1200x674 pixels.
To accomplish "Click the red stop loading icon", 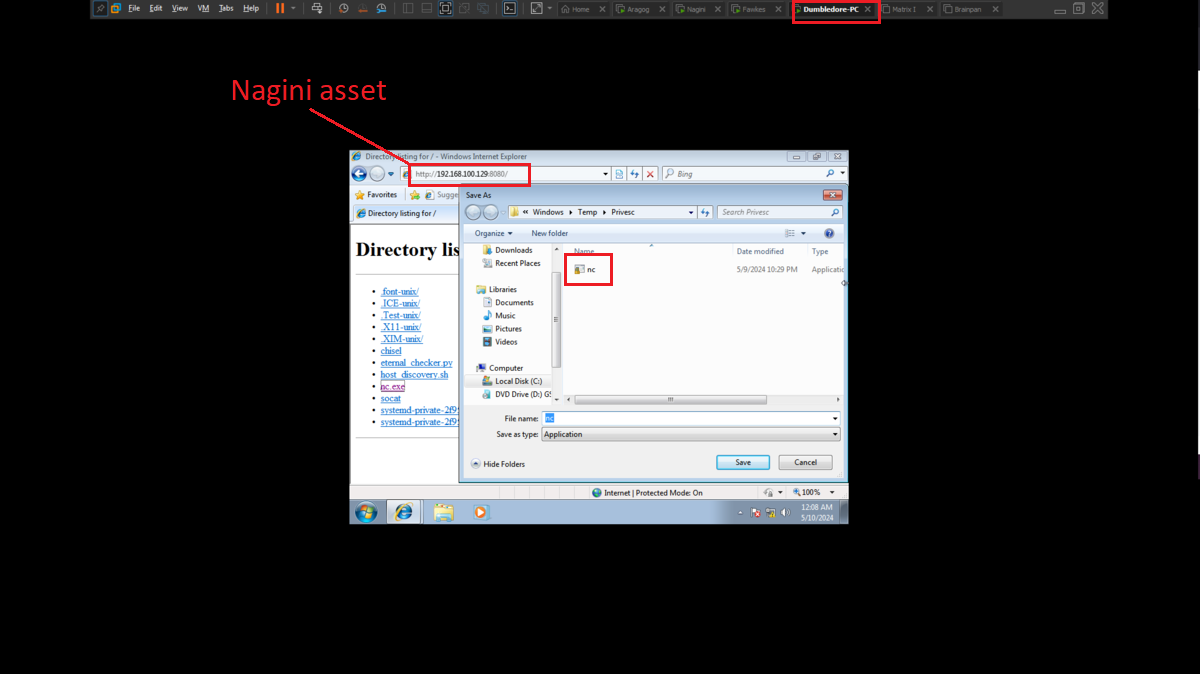I will click(x=650, y=174).
